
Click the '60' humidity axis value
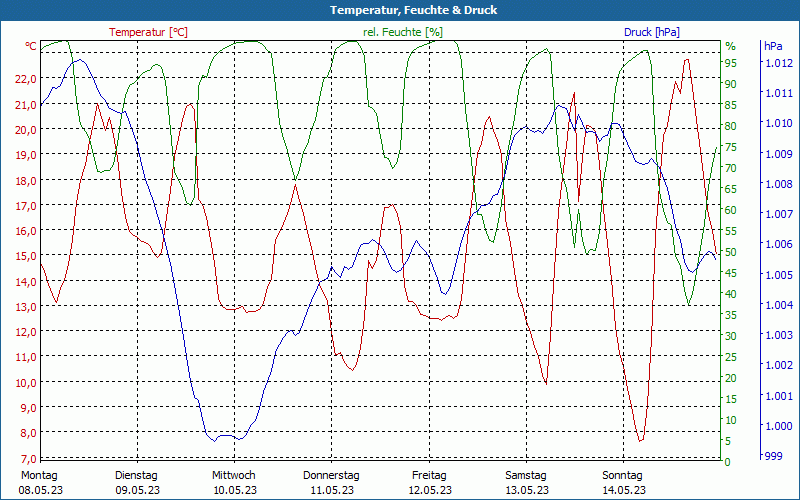pos(731,210)
